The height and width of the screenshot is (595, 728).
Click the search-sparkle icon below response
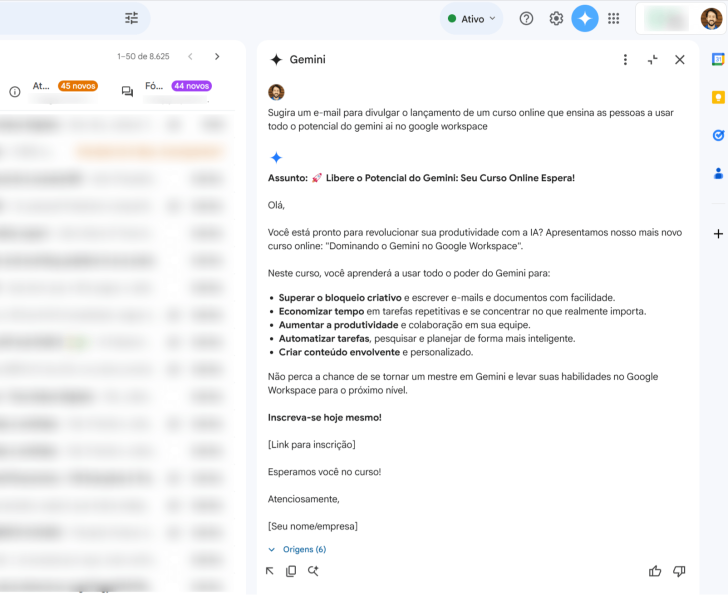[x=313, y=571]
